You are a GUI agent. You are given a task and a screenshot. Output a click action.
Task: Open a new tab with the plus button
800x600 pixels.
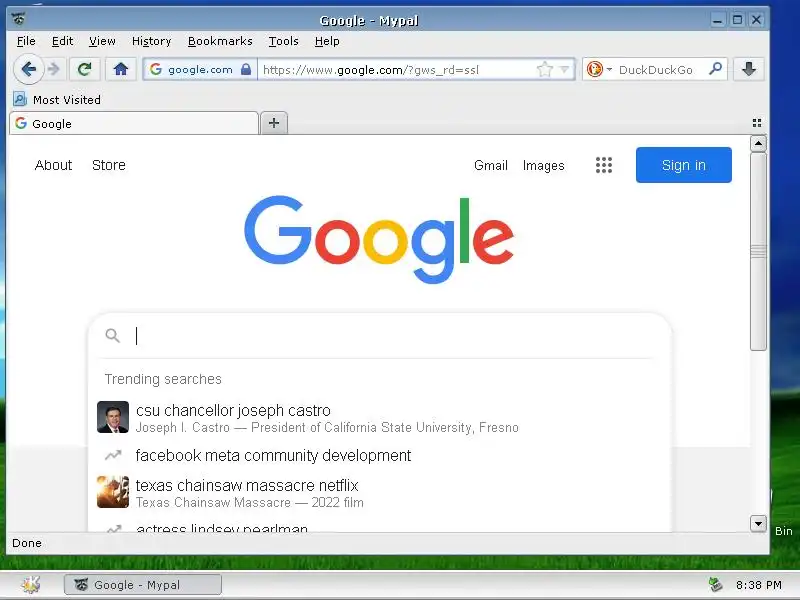(x=274, y=123)
